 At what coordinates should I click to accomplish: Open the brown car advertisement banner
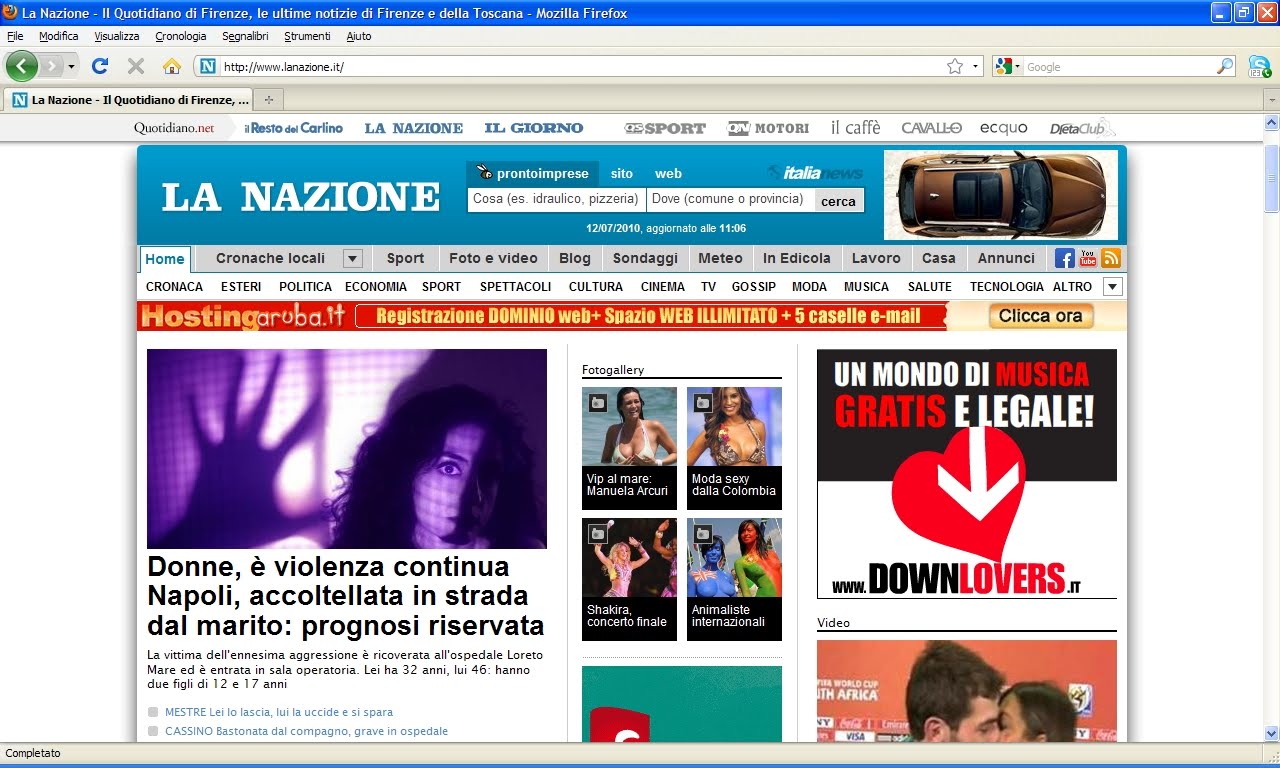[x=1000, y=194]
